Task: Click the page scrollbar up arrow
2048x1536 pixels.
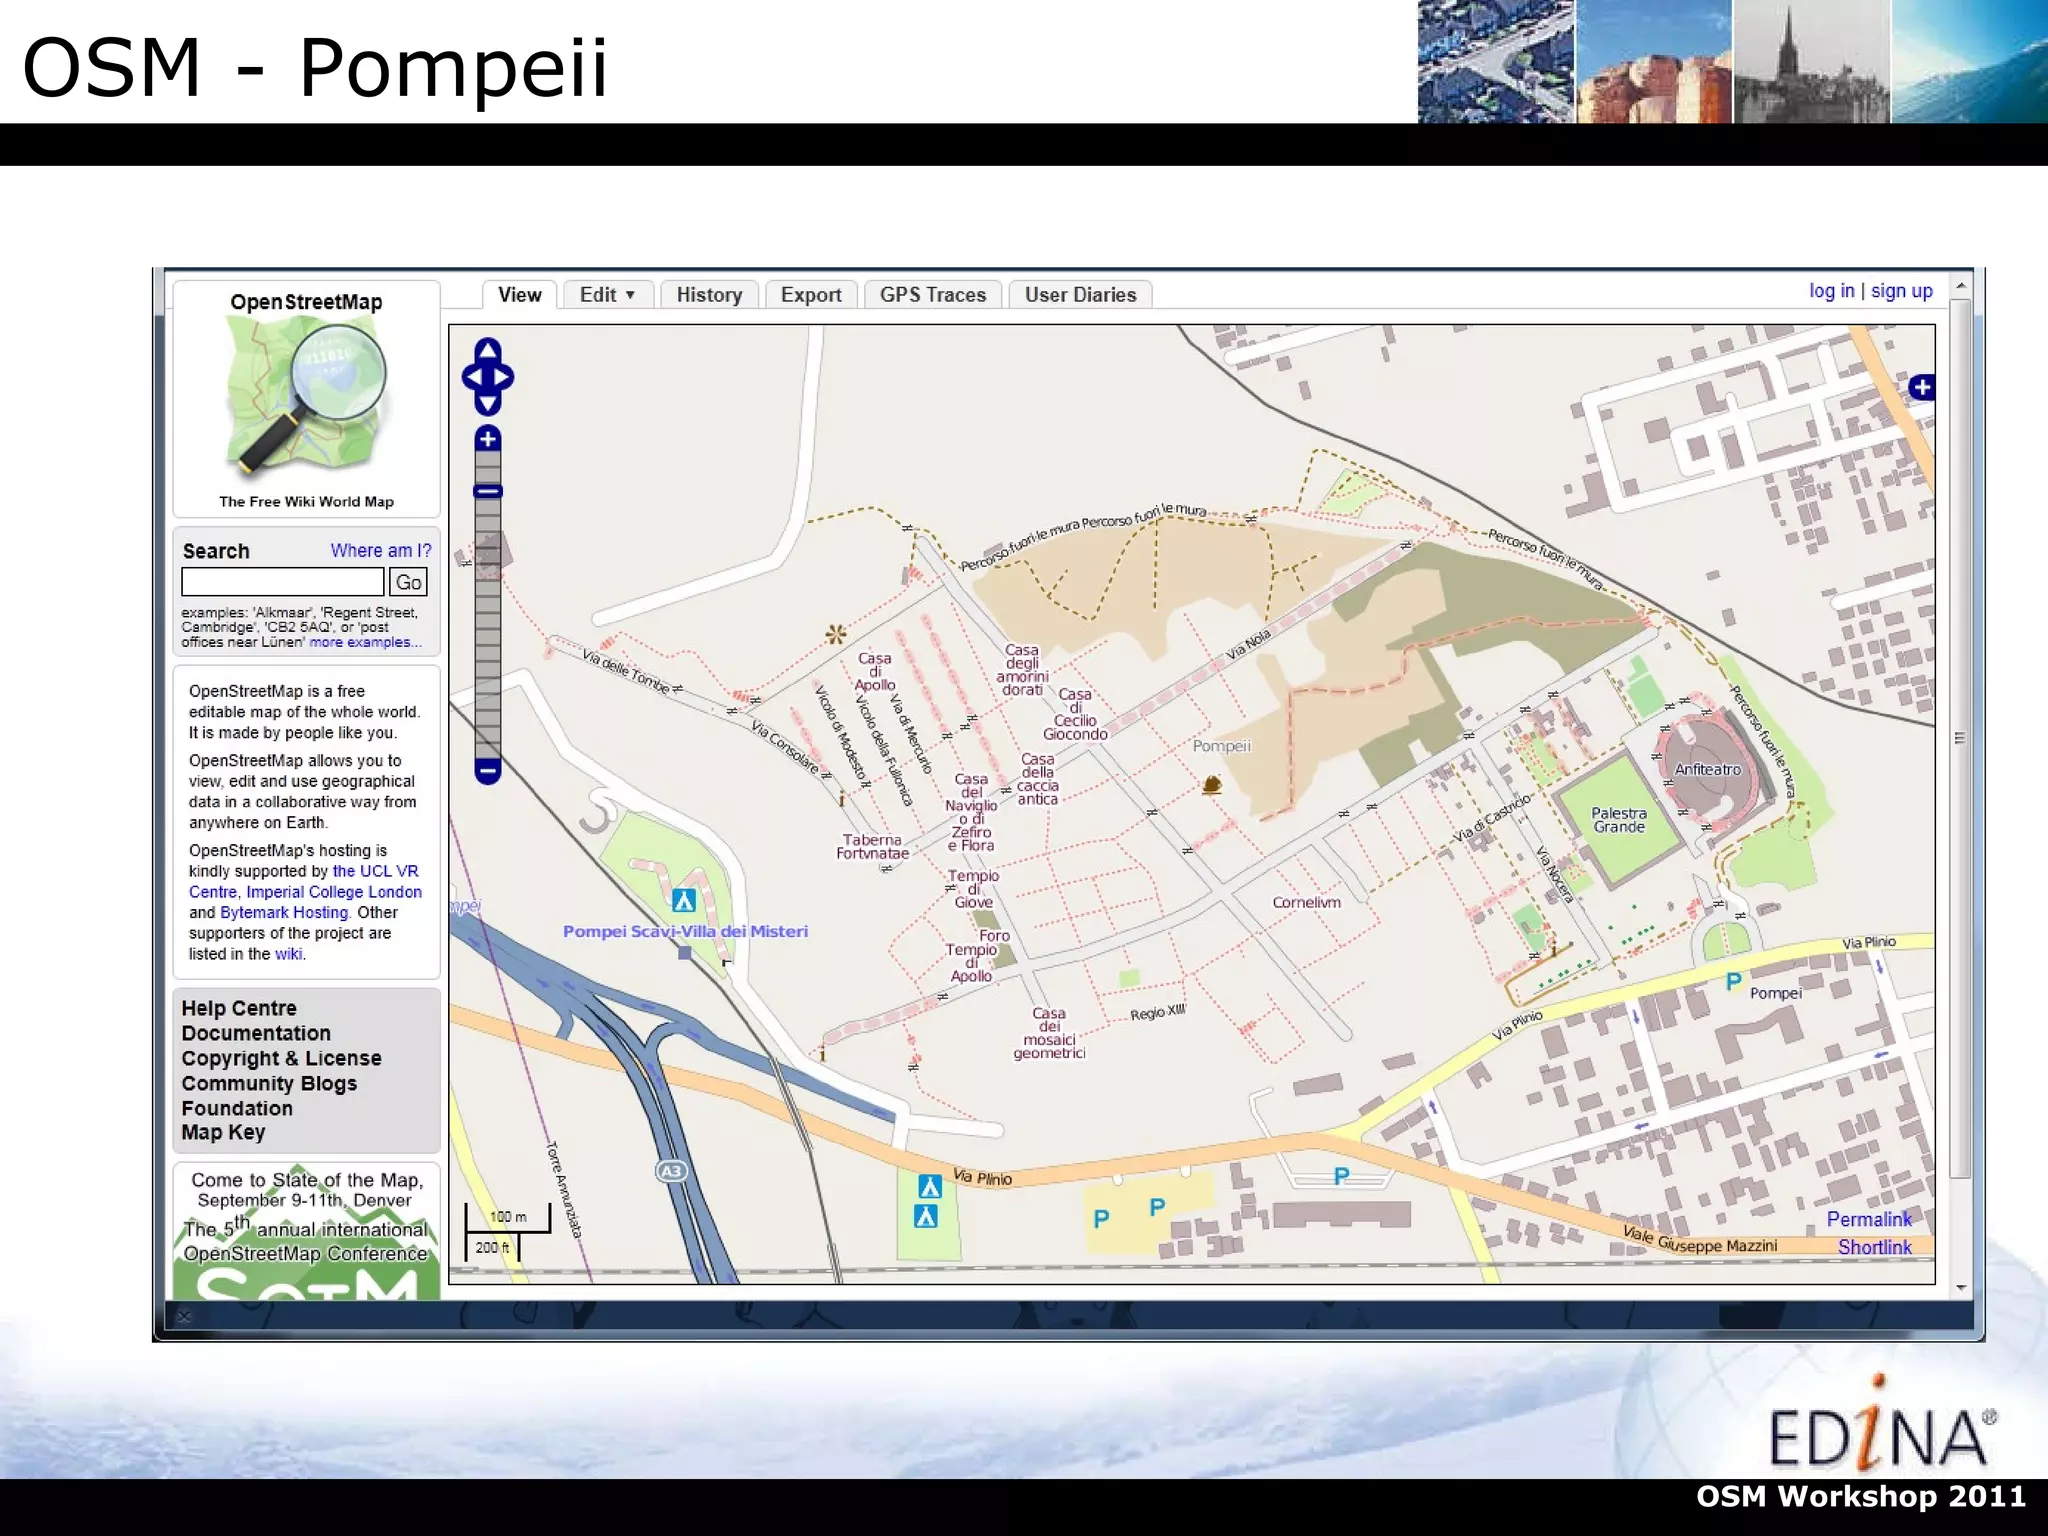Action: coord(1961,286)
